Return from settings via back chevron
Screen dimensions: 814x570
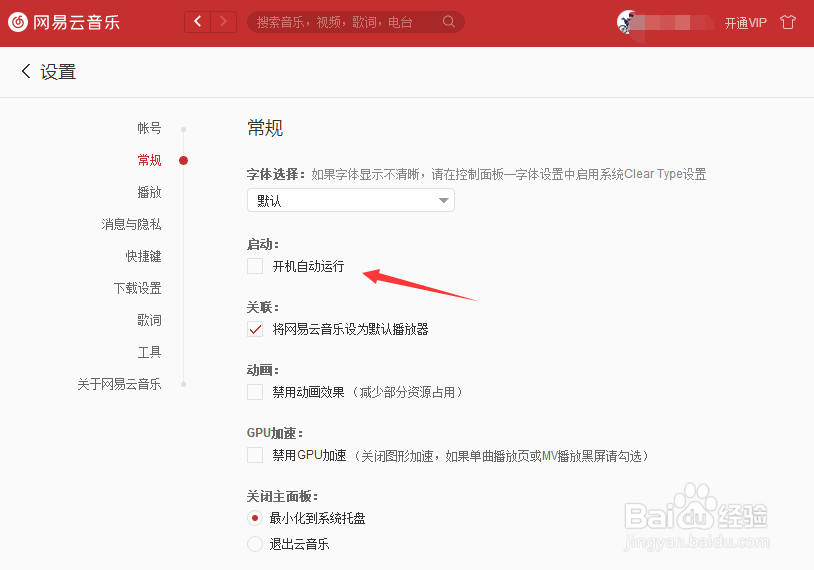point(26,71)
